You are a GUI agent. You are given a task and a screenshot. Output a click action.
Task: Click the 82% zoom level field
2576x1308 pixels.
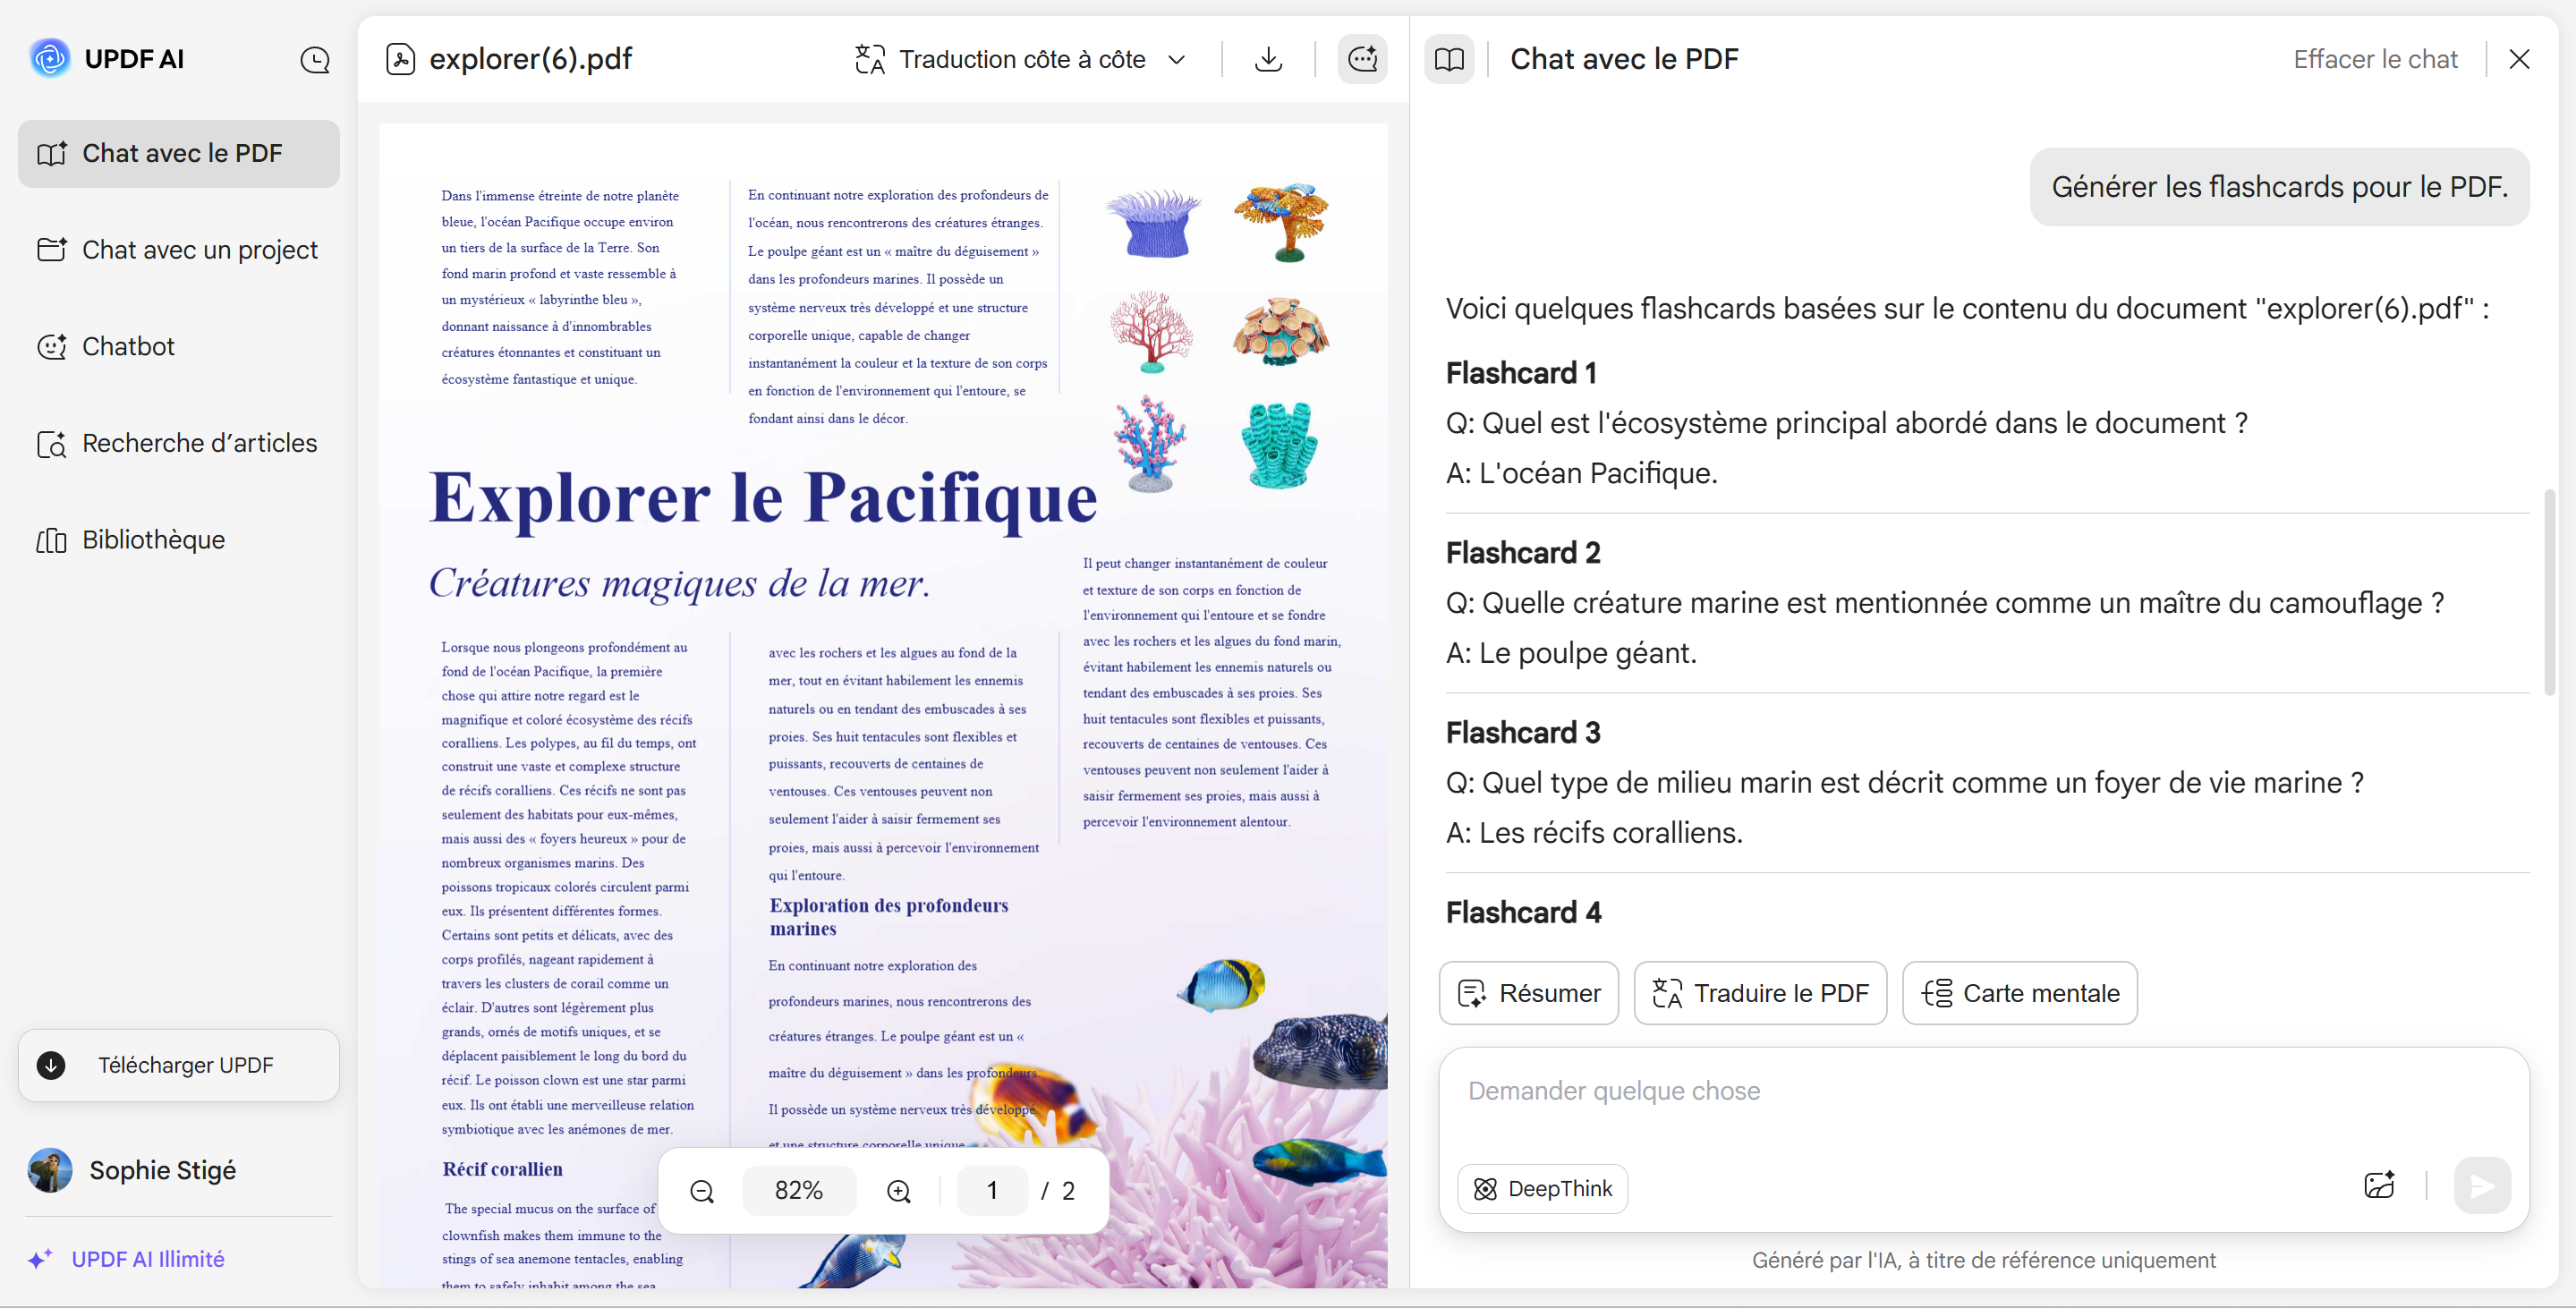click(799, 1191)
